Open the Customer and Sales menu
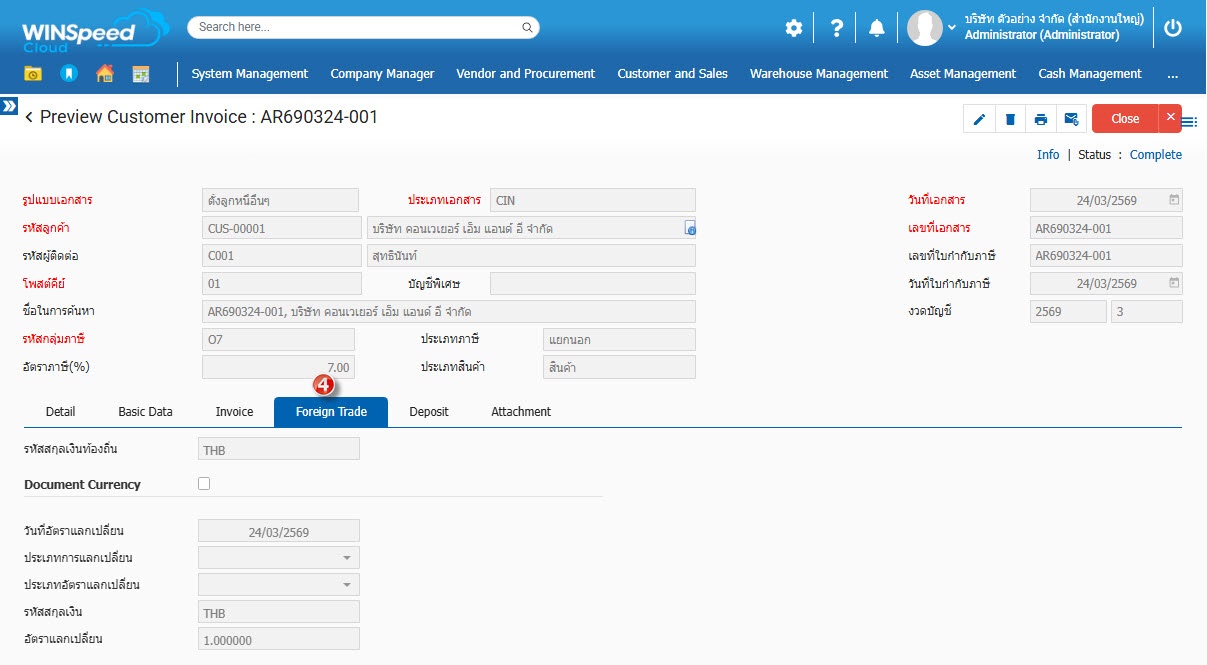This screenshot has height=665, width=1207. pyautogui.click(x=672, y=74)
